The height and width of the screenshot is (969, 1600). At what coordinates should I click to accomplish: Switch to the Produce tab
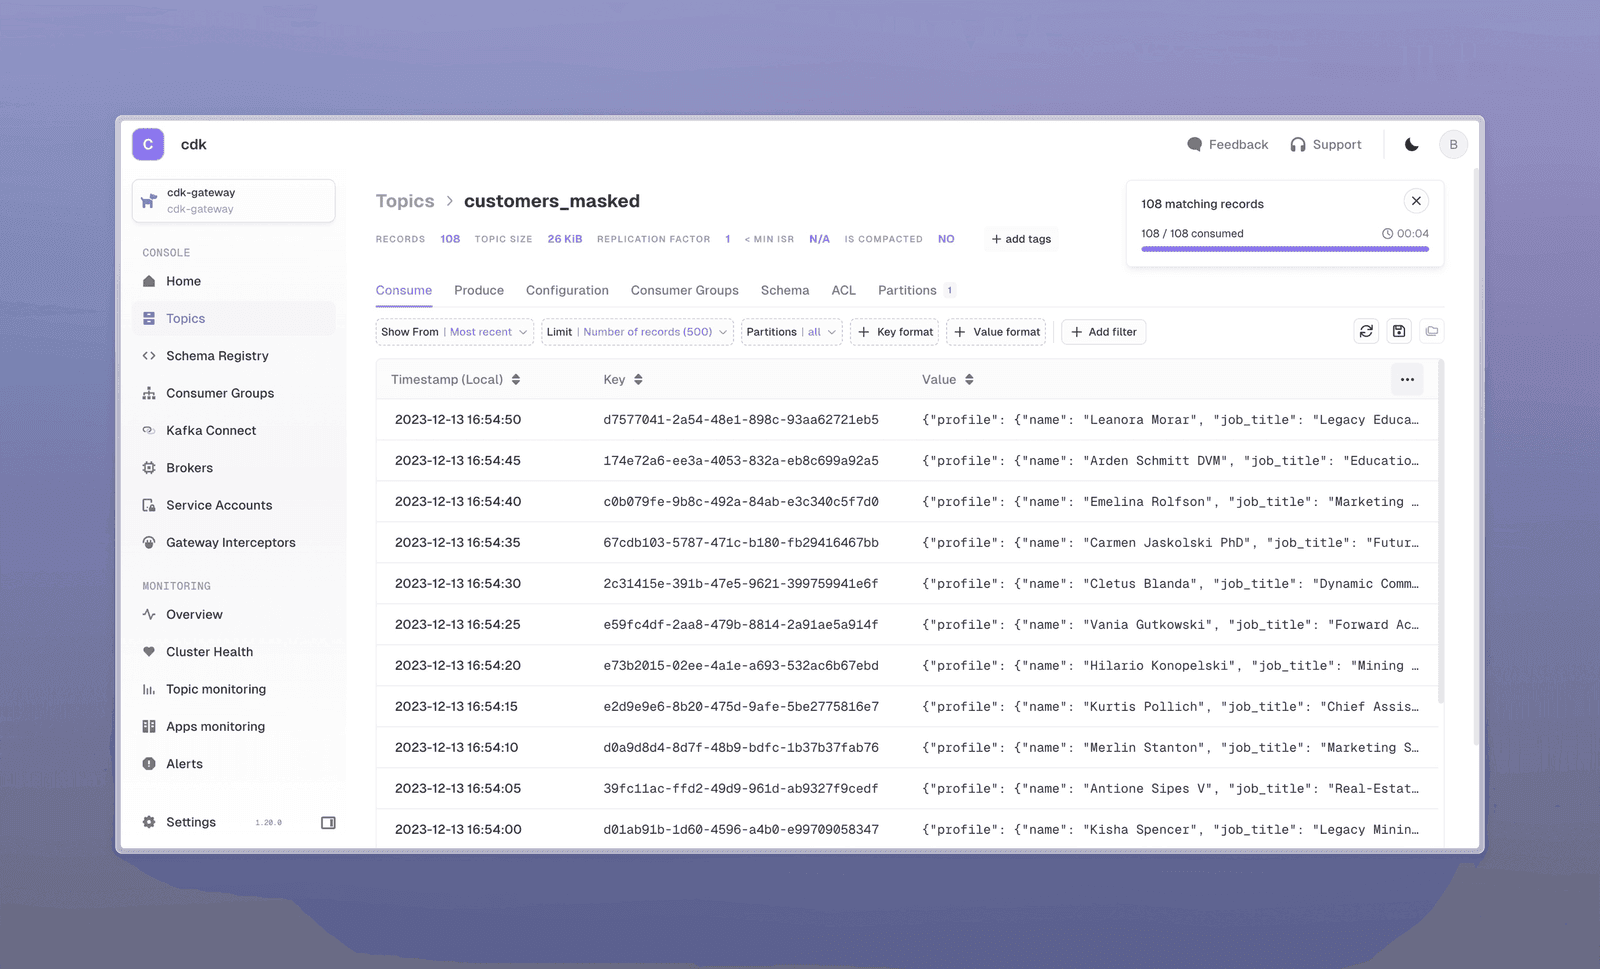[x=479, y=290]
